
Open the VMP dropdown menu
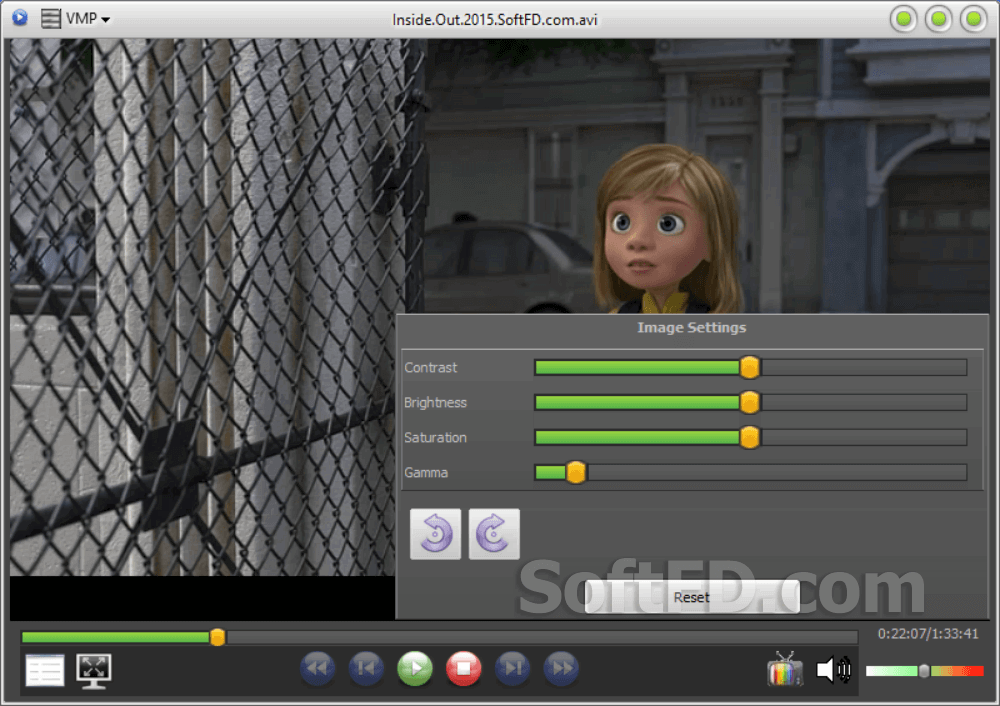click(x=88, y=19)
